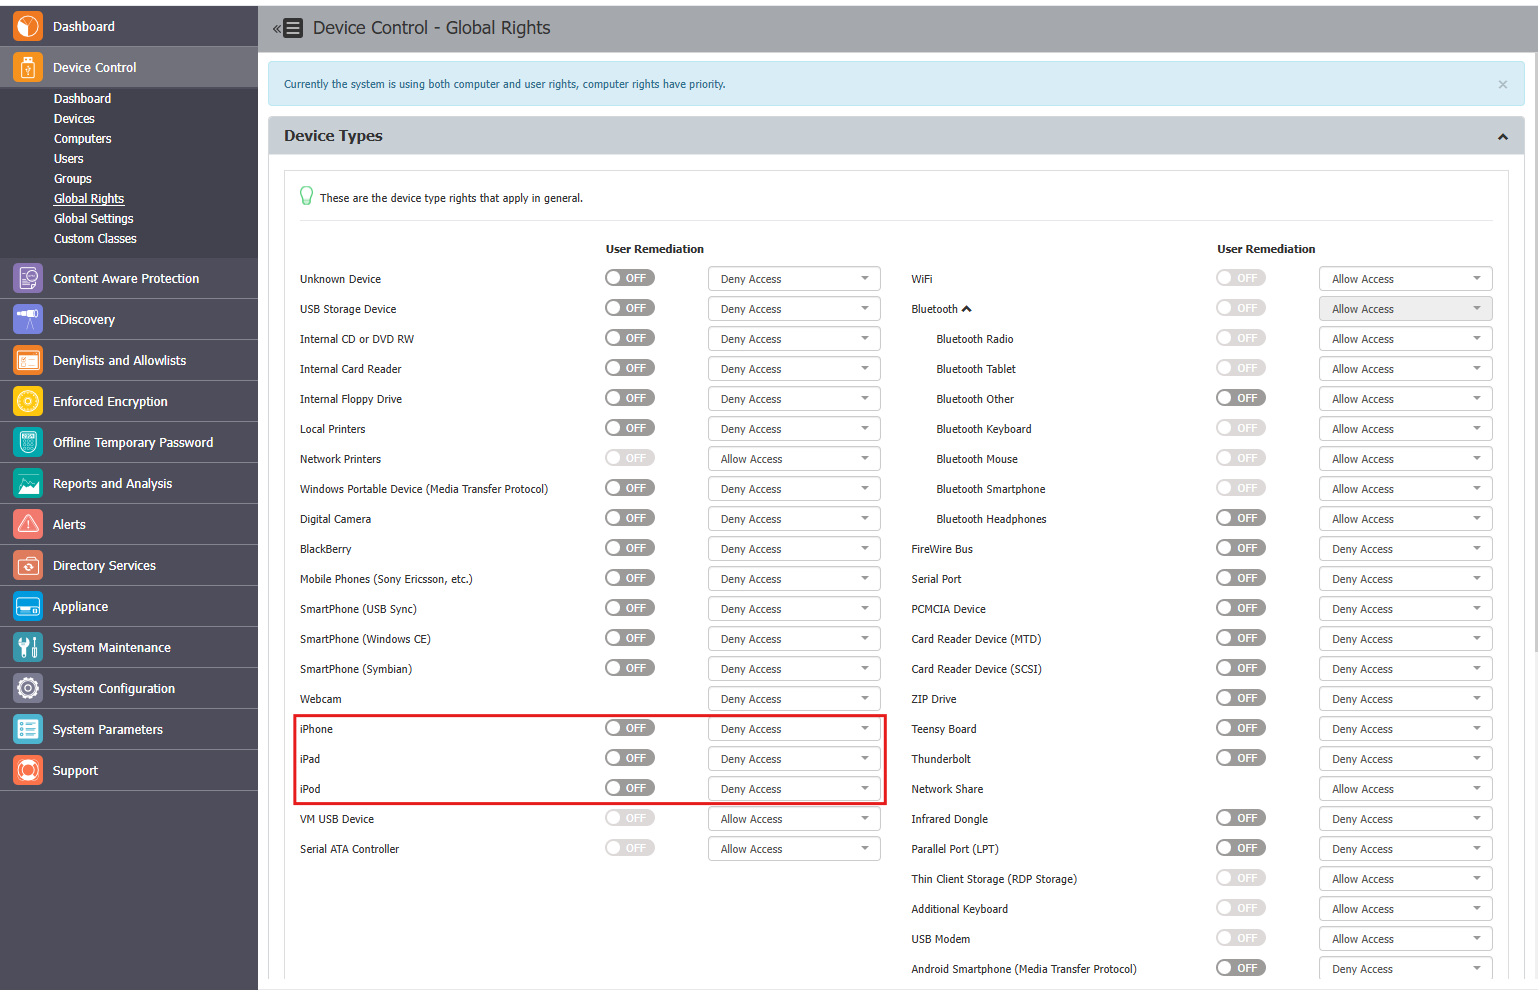Click the Offline Temporary Password icon

28,442
